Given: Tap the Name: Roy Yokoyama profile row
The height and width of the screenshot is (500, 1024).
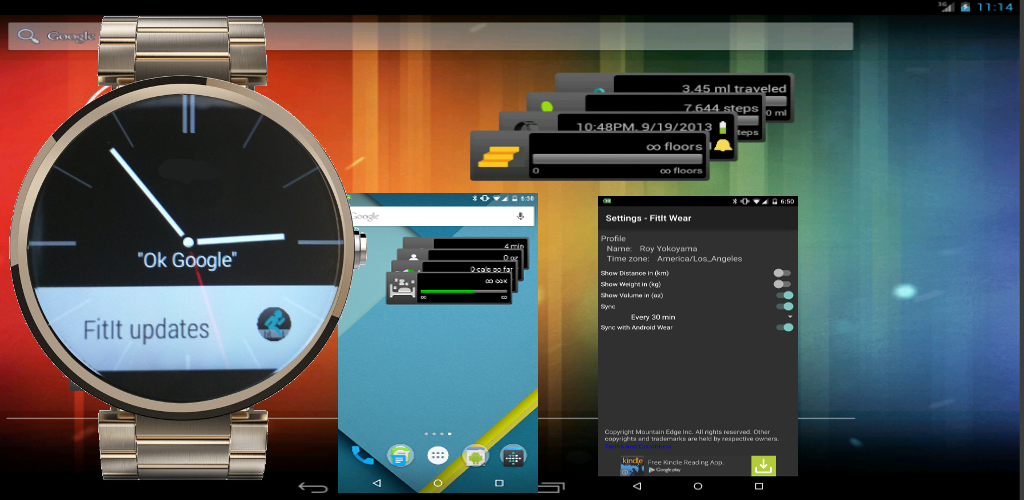Looking at the screenshot, I should pyautogui.click(x=652, y=249).
